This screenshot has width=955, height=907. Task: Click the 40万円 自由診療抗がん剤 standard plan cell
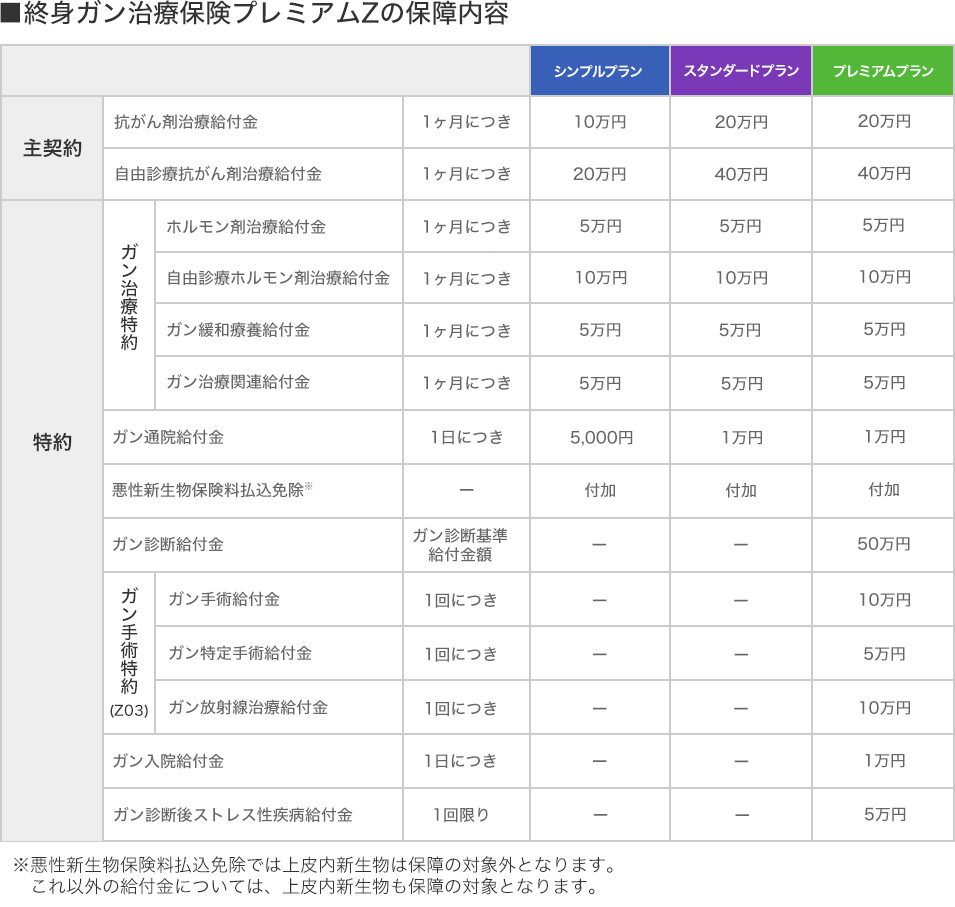click(x=741, y=174)
